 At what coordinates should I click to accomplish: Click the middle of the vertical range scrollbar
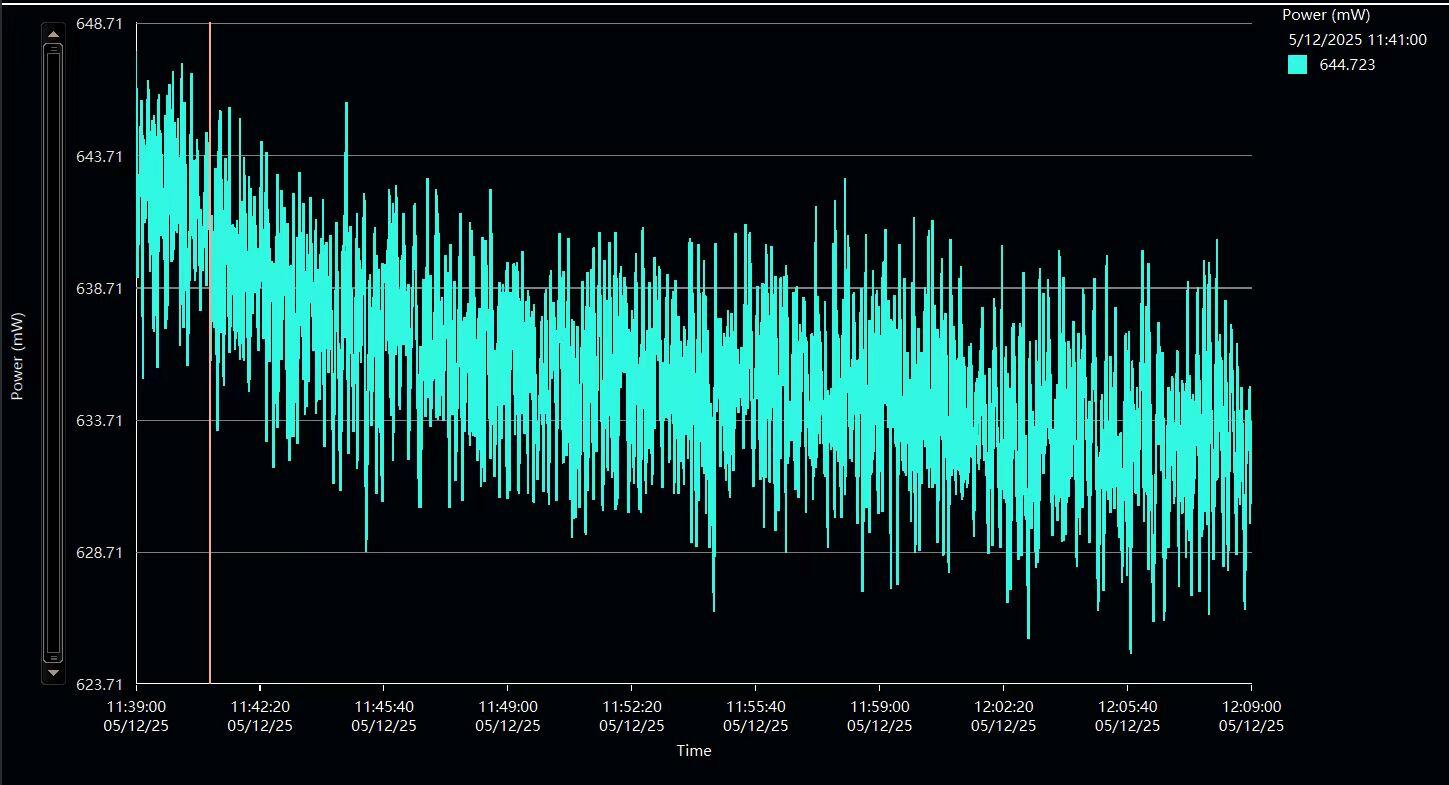click(x=53, y=353)
